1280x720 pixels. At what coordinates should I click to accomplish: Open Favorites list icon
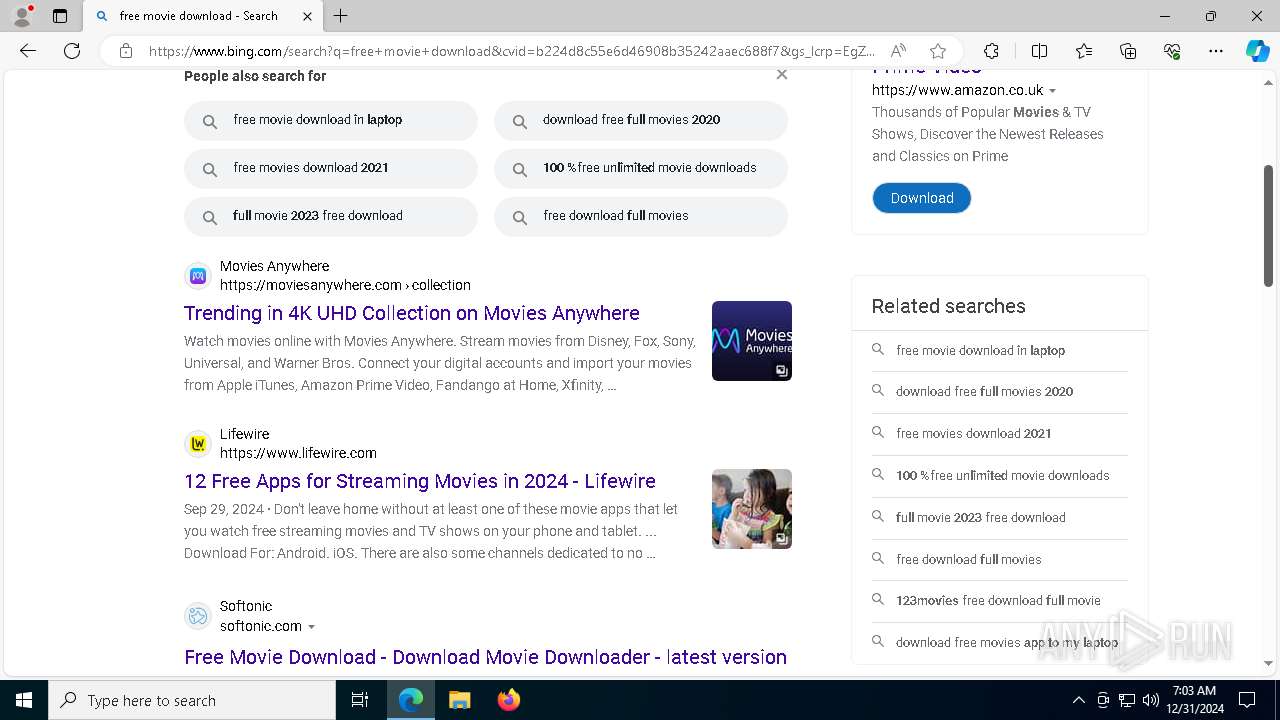(x=1084, y=51)
